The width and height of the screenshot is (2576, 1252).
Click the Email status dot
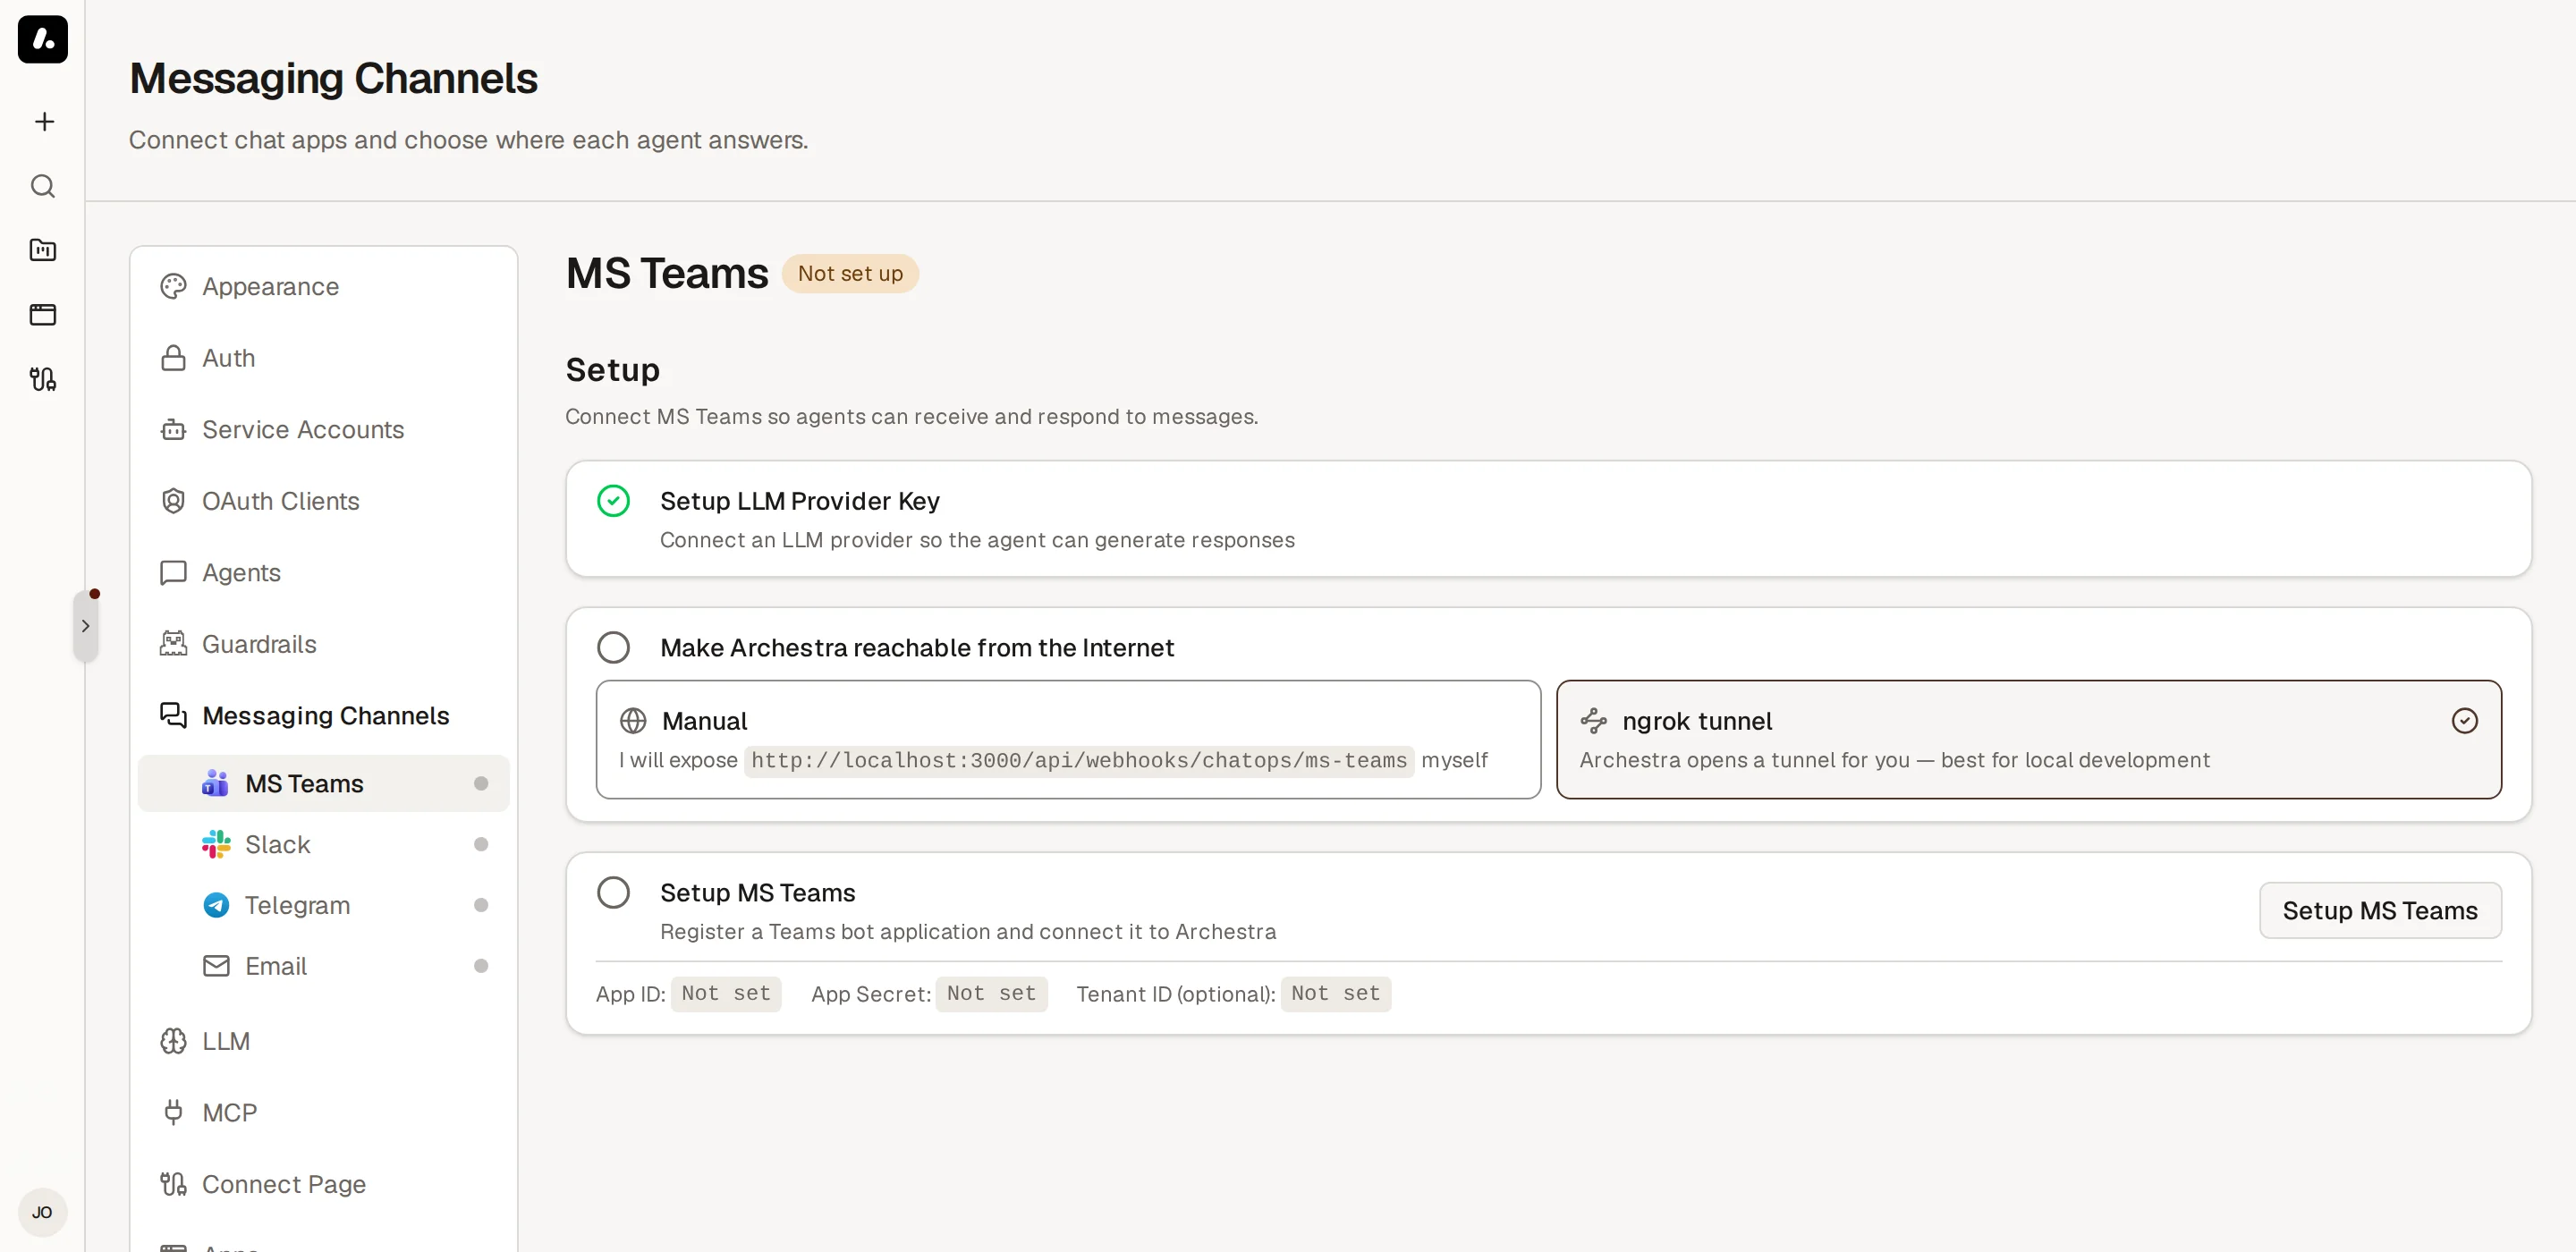click(481, 966)
